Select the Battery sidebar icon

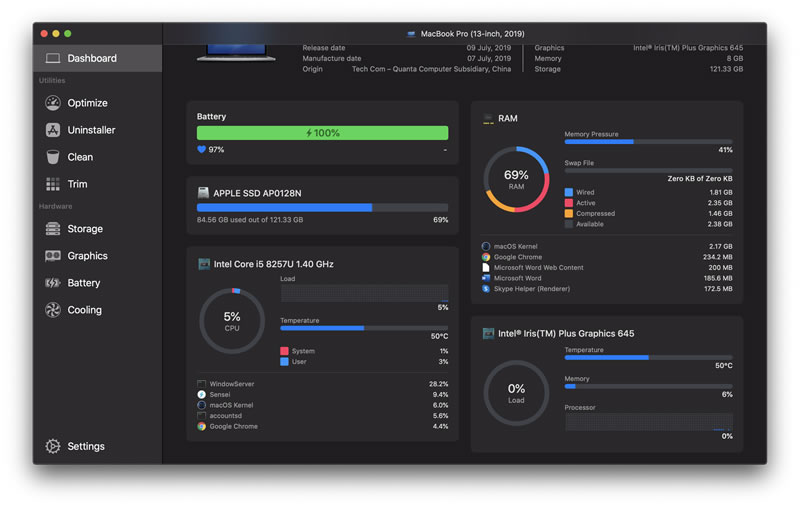tap(53, 283)
